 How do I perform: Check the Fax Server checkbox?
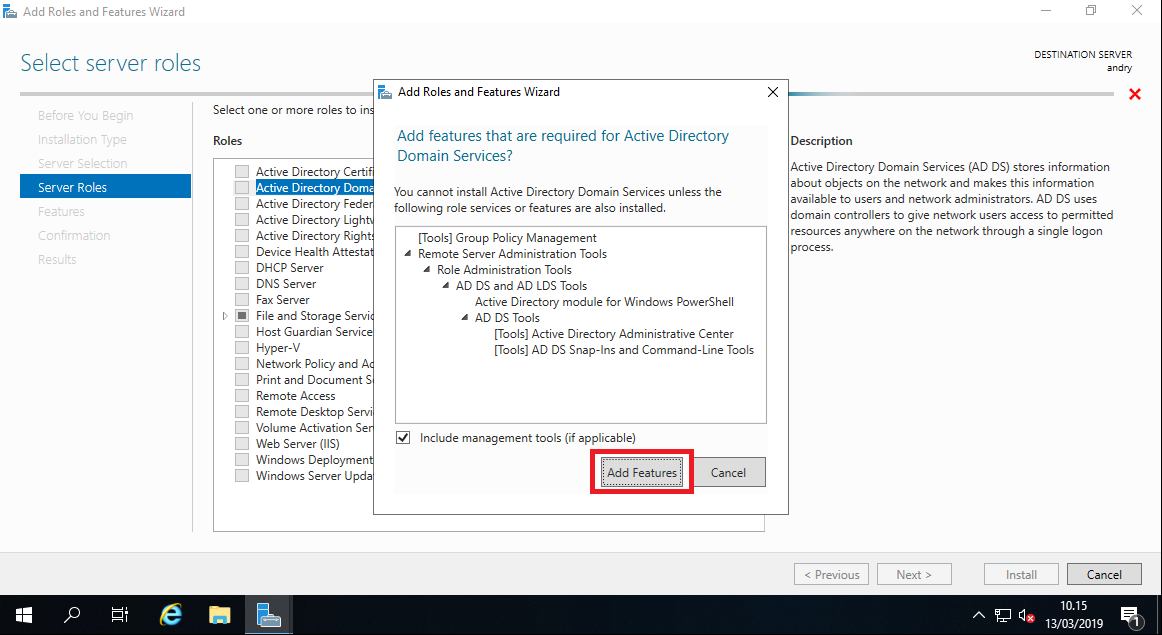[242, 299]
